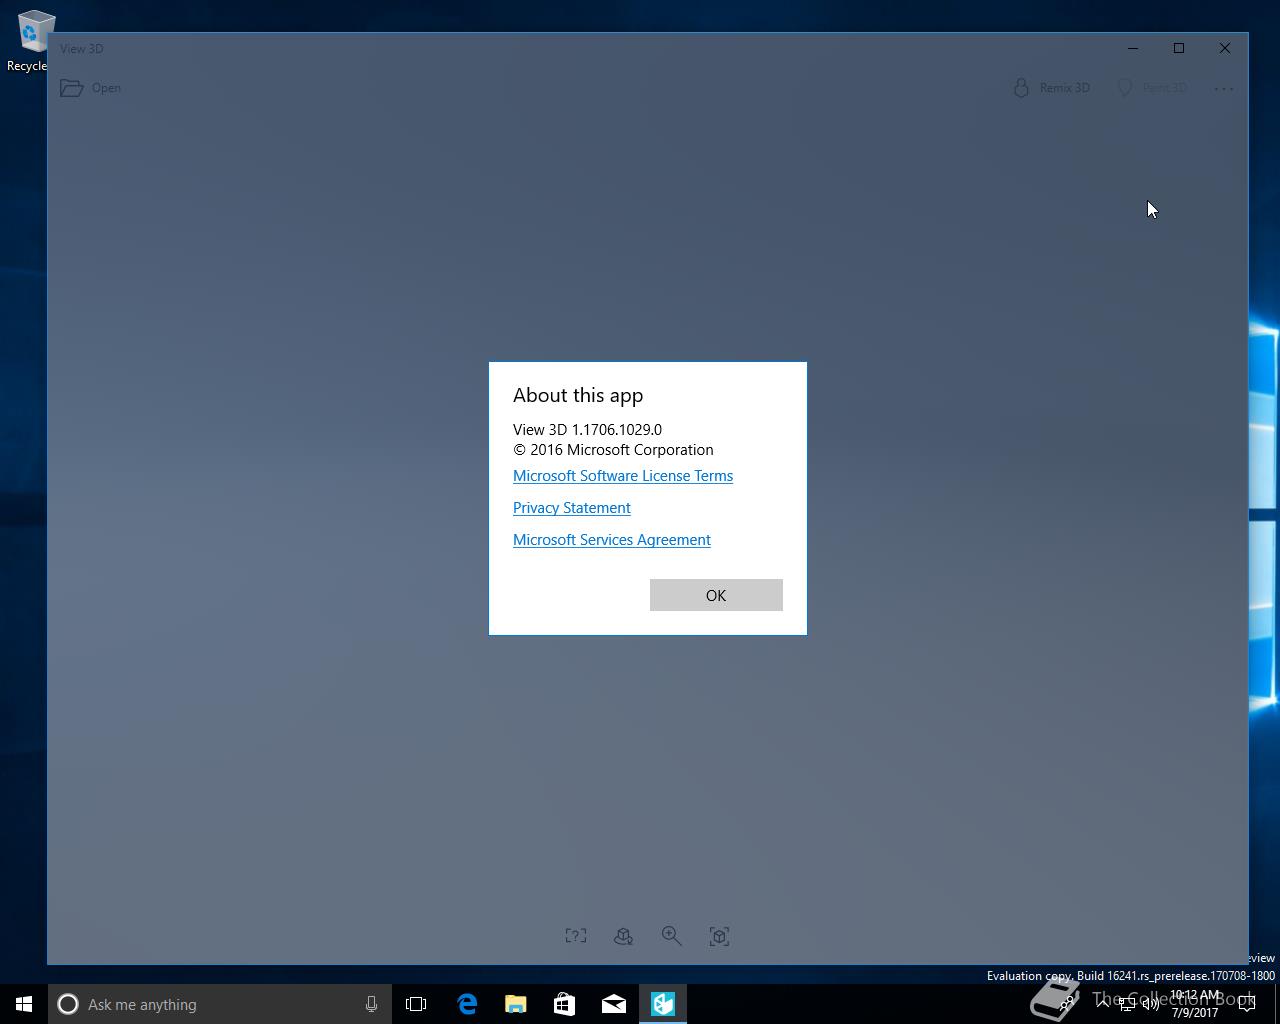Click the reset view cube icon
This screenshot has width=1280, height=1024.
(x=720, y=936)
